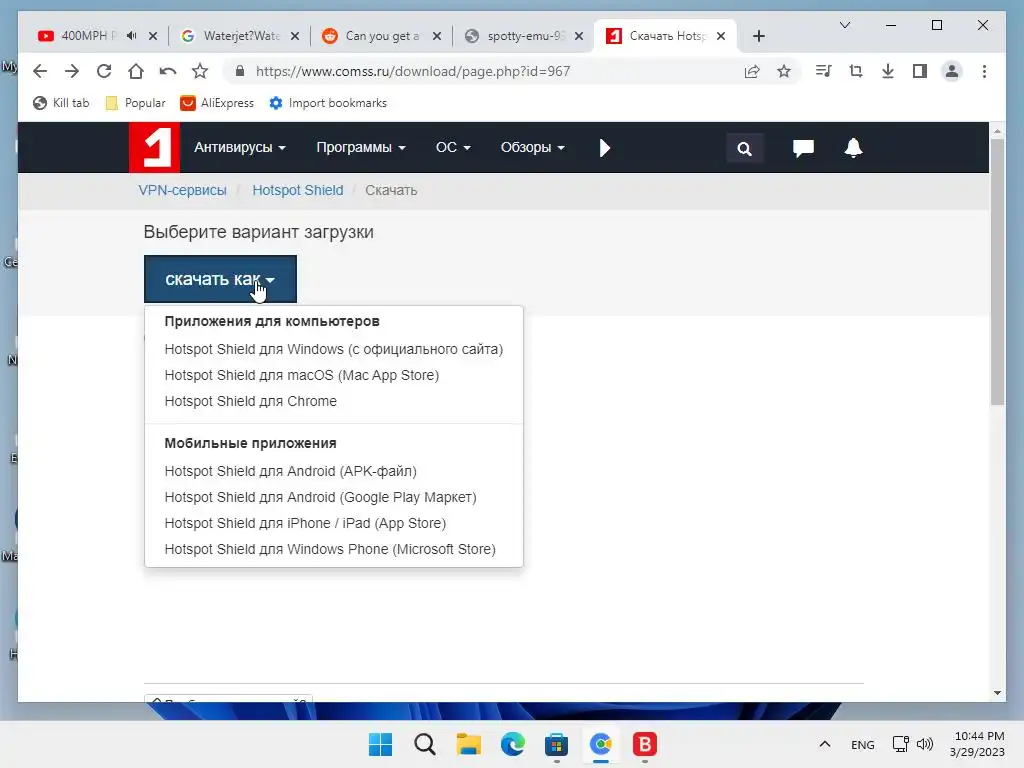Open the AliExpress bookmark
1024x768 pixels.
click(x=217, y=103)
